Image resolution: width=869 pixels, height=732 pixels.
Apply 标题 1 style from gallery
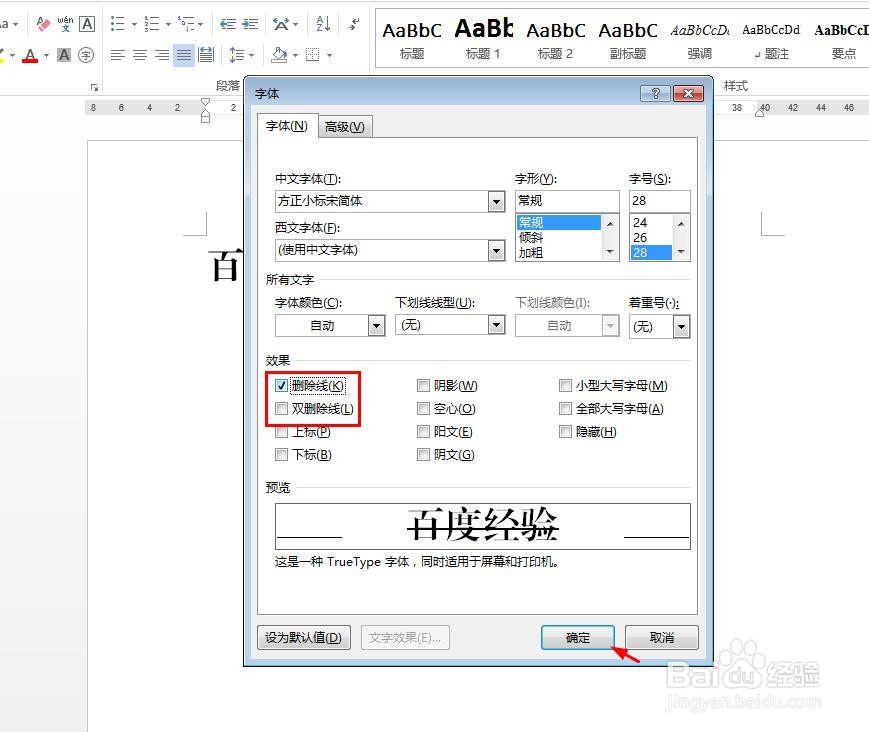click(x=483, y=38)
